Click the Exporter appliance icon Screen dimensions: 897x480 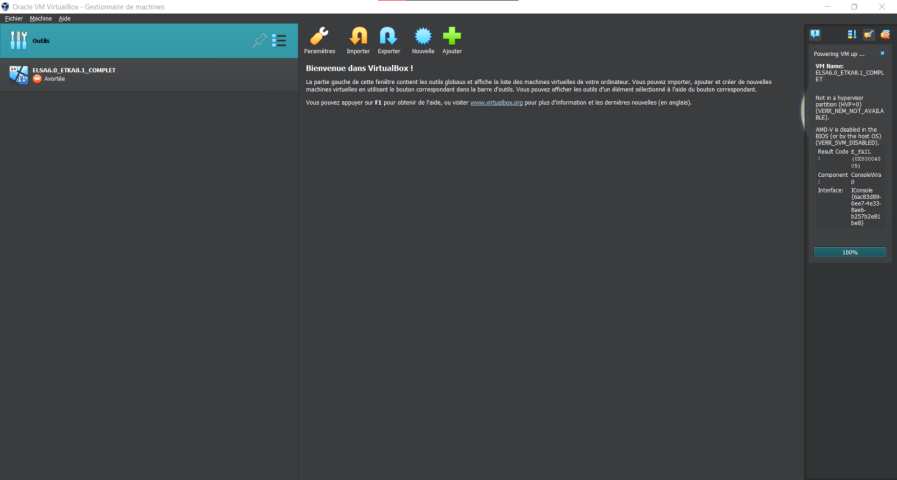[x=388, y=36]
